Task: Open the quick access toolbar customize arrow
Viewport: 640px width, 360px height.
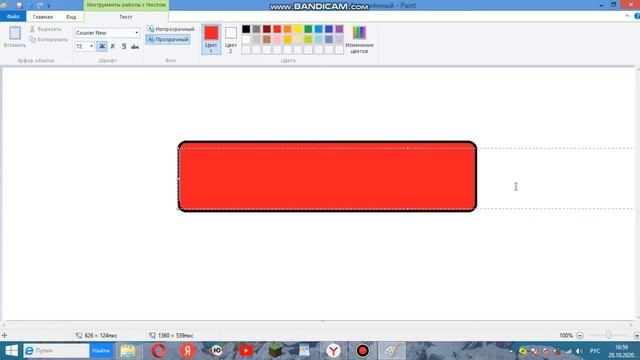Action: (49, 6)
